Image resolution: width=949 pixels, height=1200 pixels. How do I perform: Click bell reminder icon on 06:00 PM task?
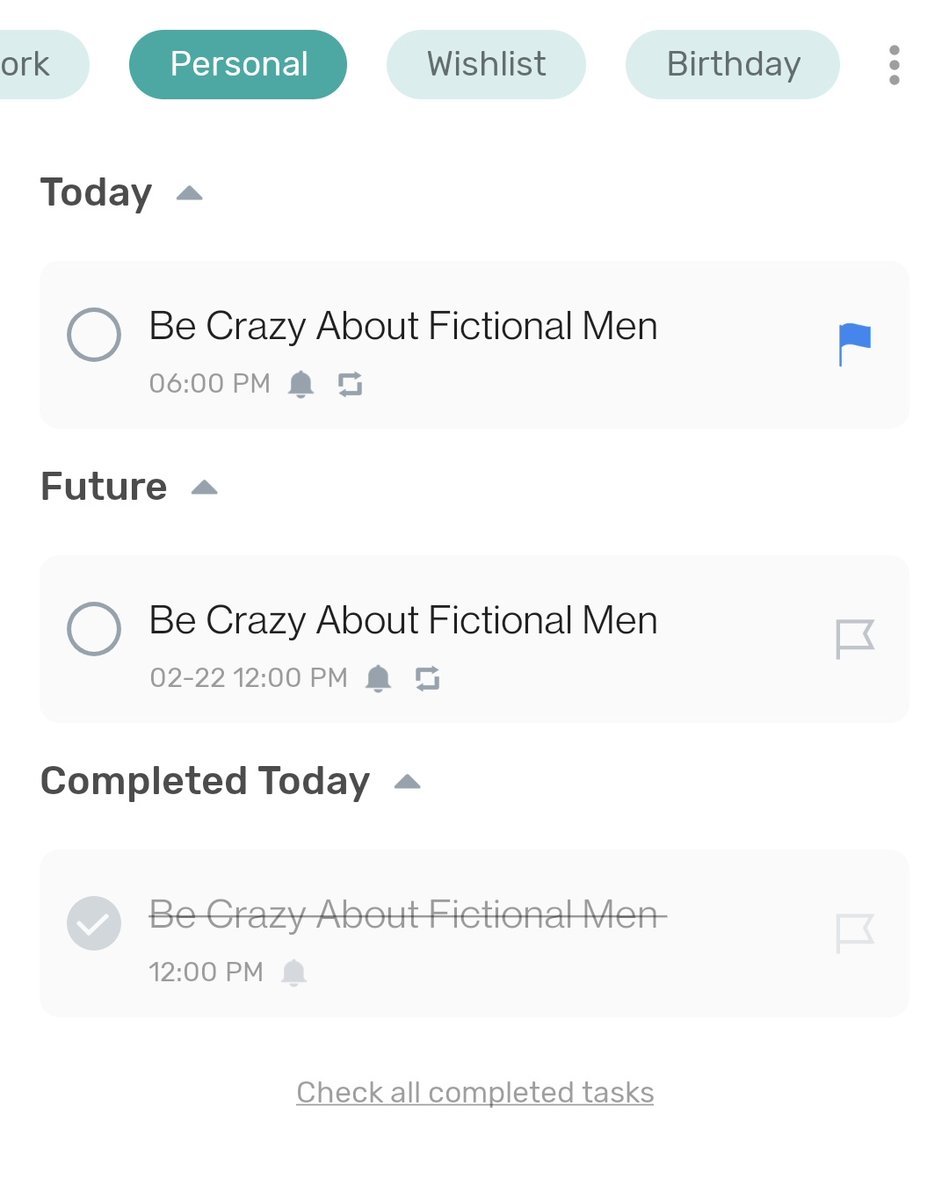click(301, 384)
